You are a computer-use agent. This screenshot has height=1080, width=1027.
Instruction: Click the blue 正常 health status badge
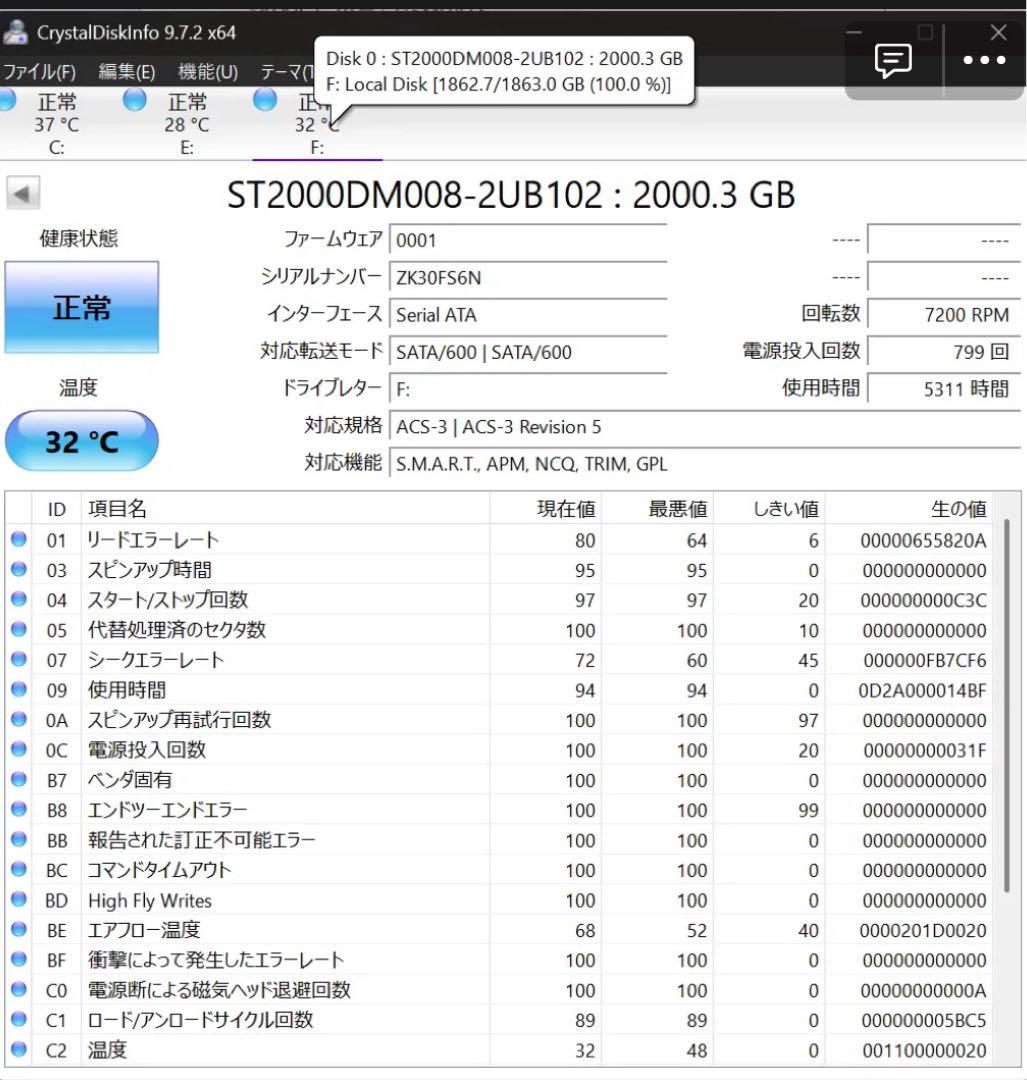tap(80, 308)
